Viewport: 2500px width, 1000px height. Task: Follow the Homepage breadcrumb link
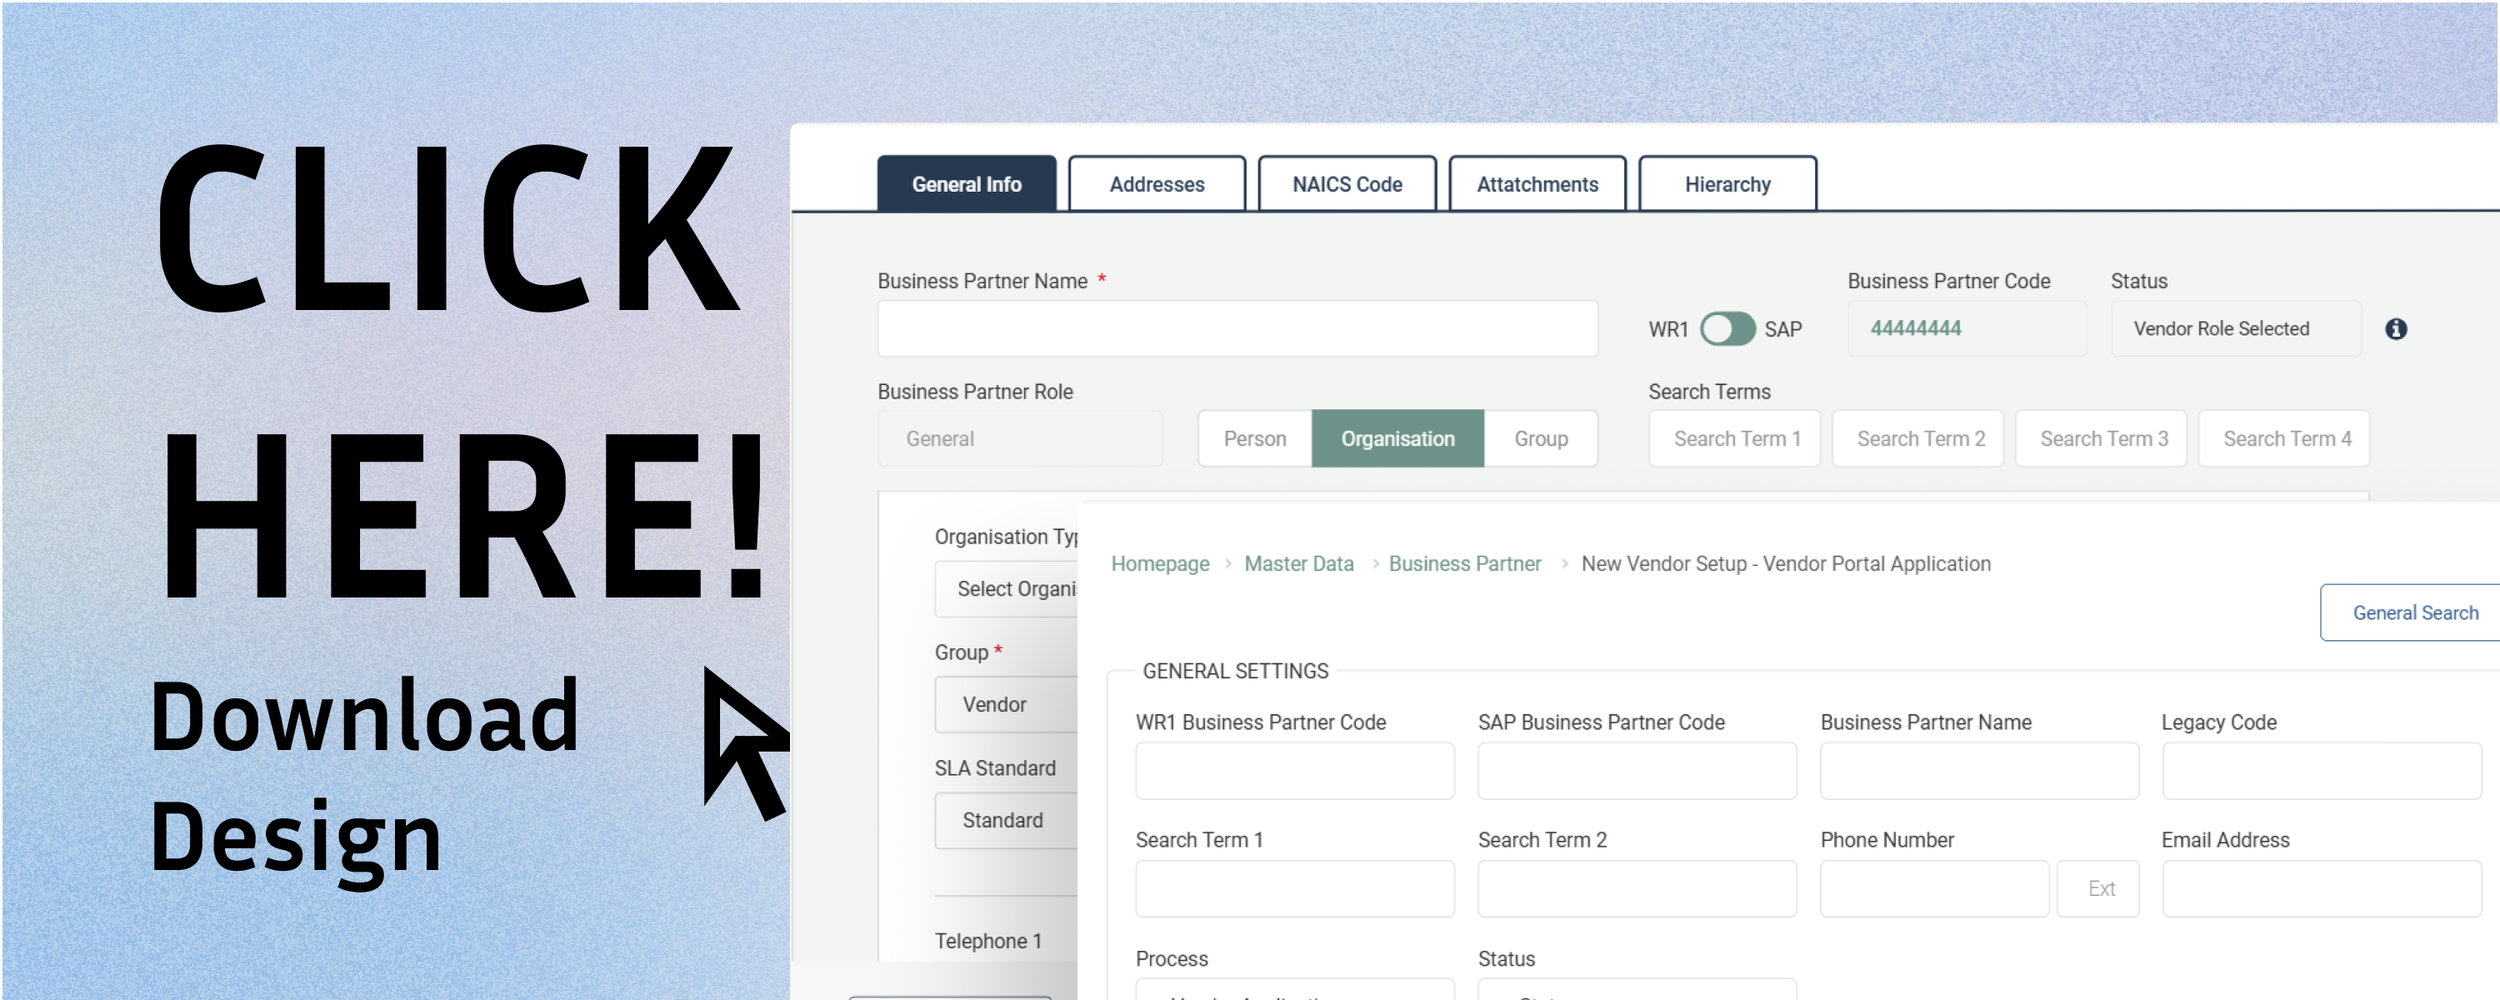[x=1160, y=564]
